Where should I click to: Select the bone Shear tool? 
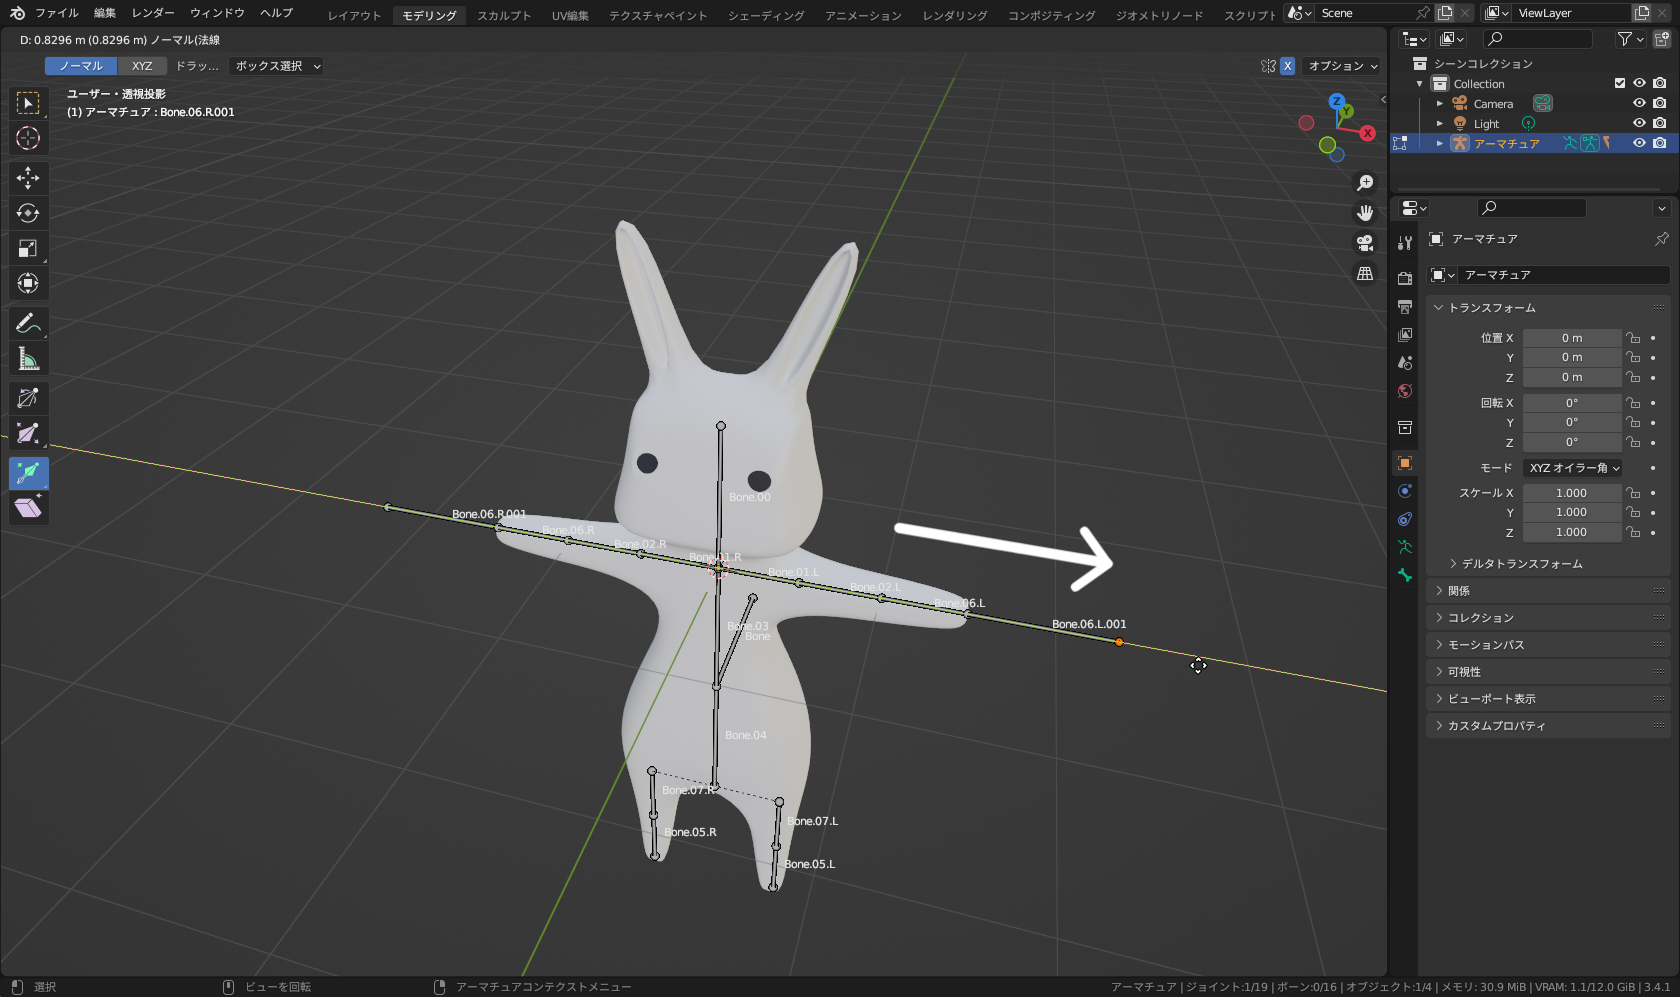(28, 508)
